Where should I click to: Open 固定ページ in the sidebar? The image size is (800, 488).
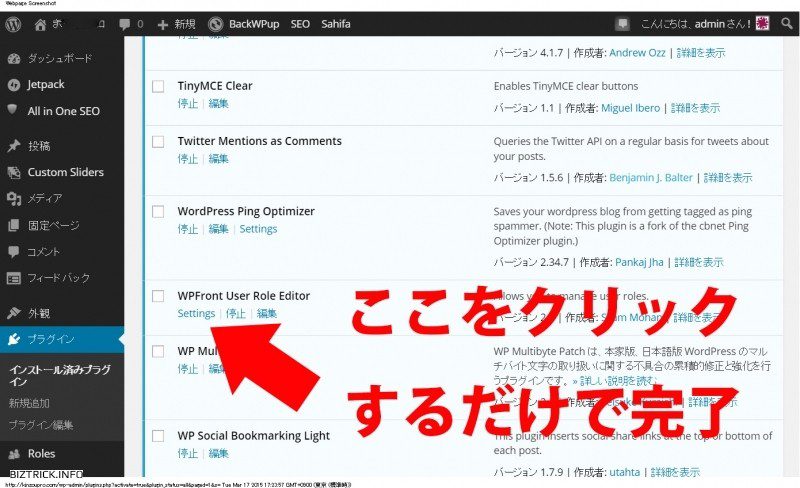tap(54, 225)
